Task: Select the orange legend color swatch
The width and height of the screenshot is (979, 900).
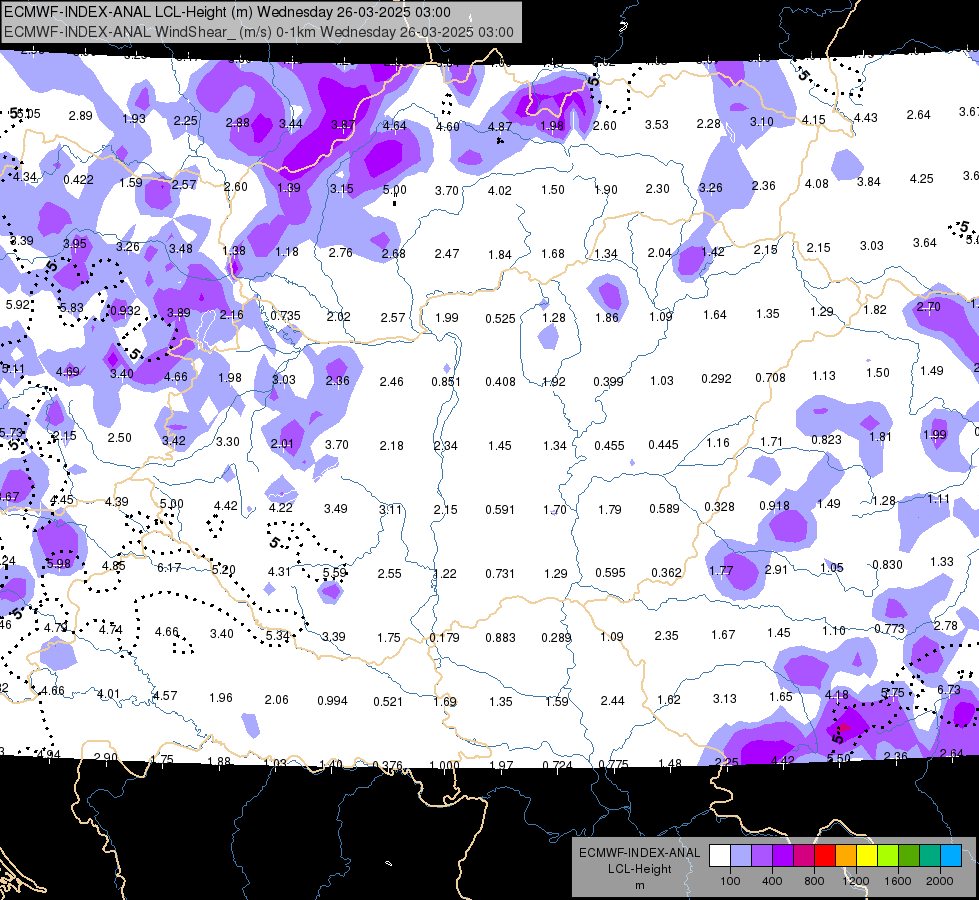Action: click(846, 856)
